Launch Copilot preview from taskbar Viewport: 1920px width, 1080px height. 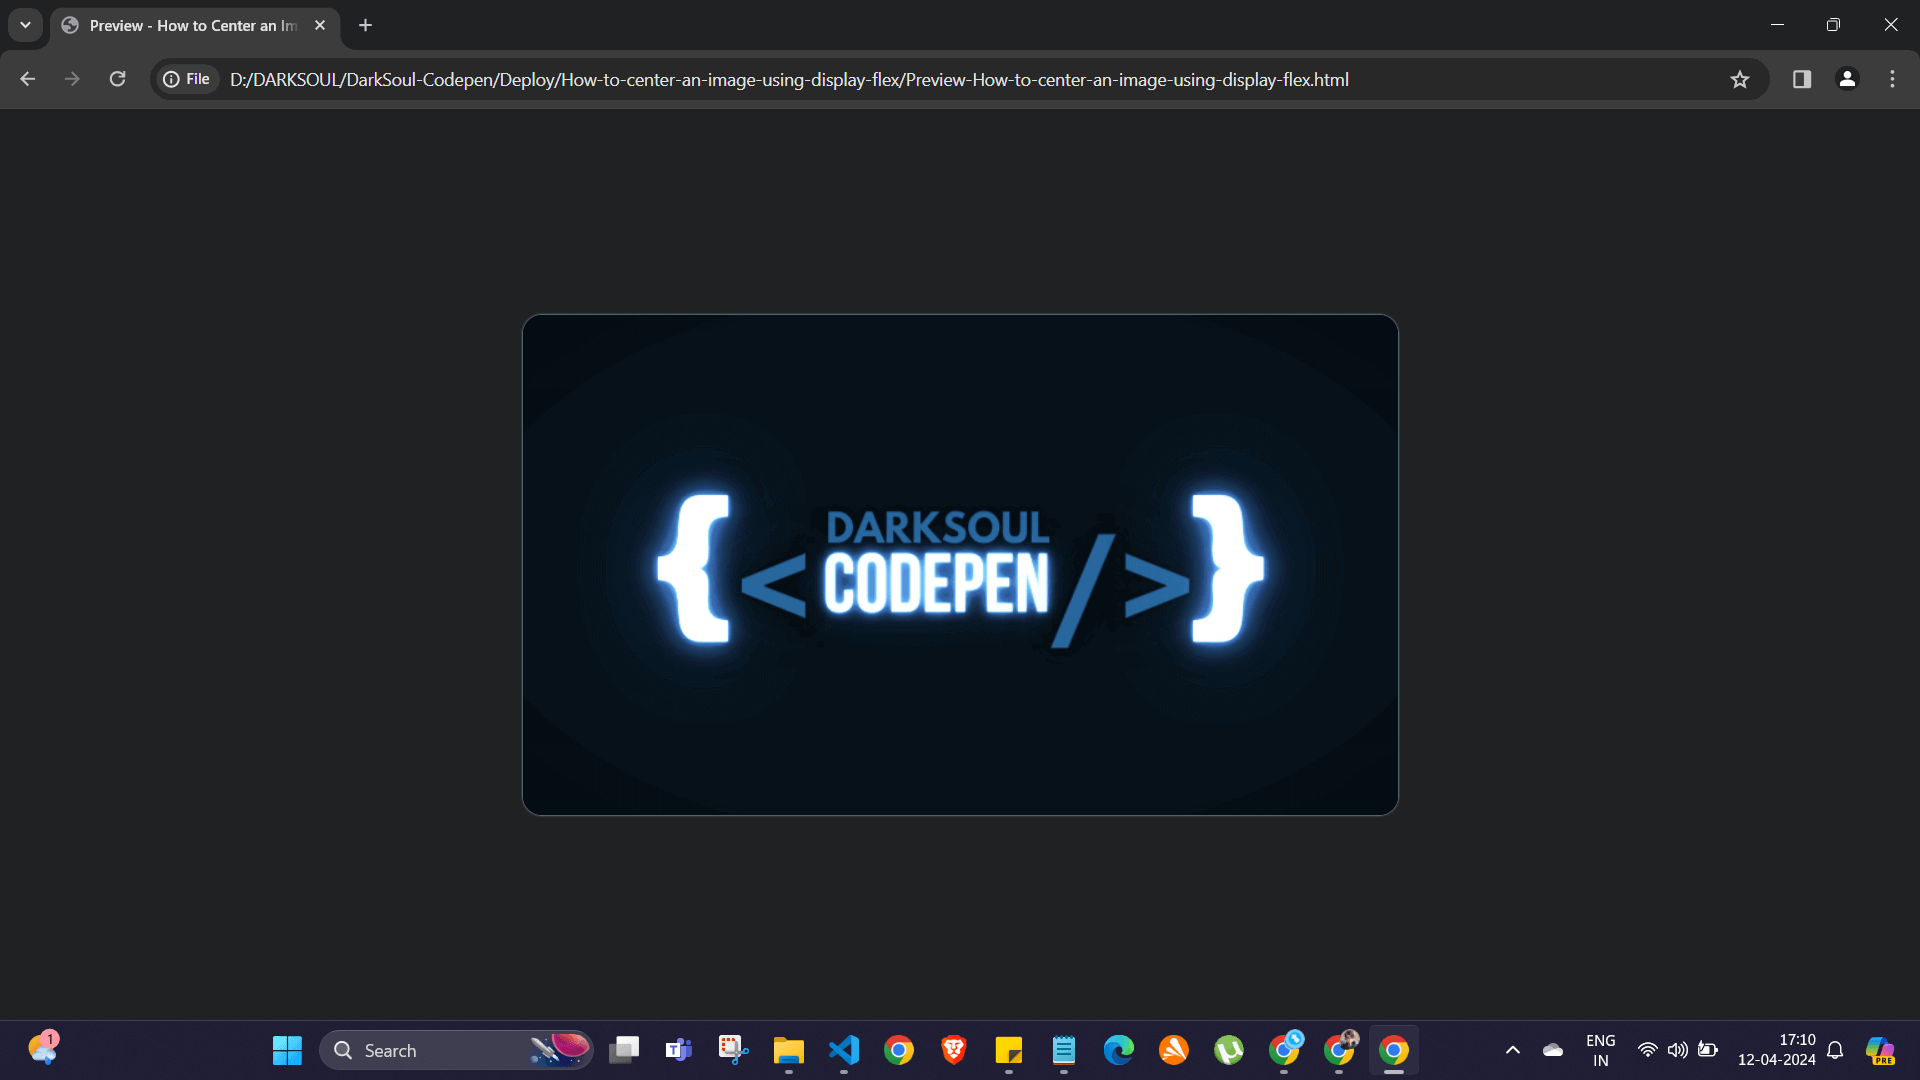tap(1880, 1050)
